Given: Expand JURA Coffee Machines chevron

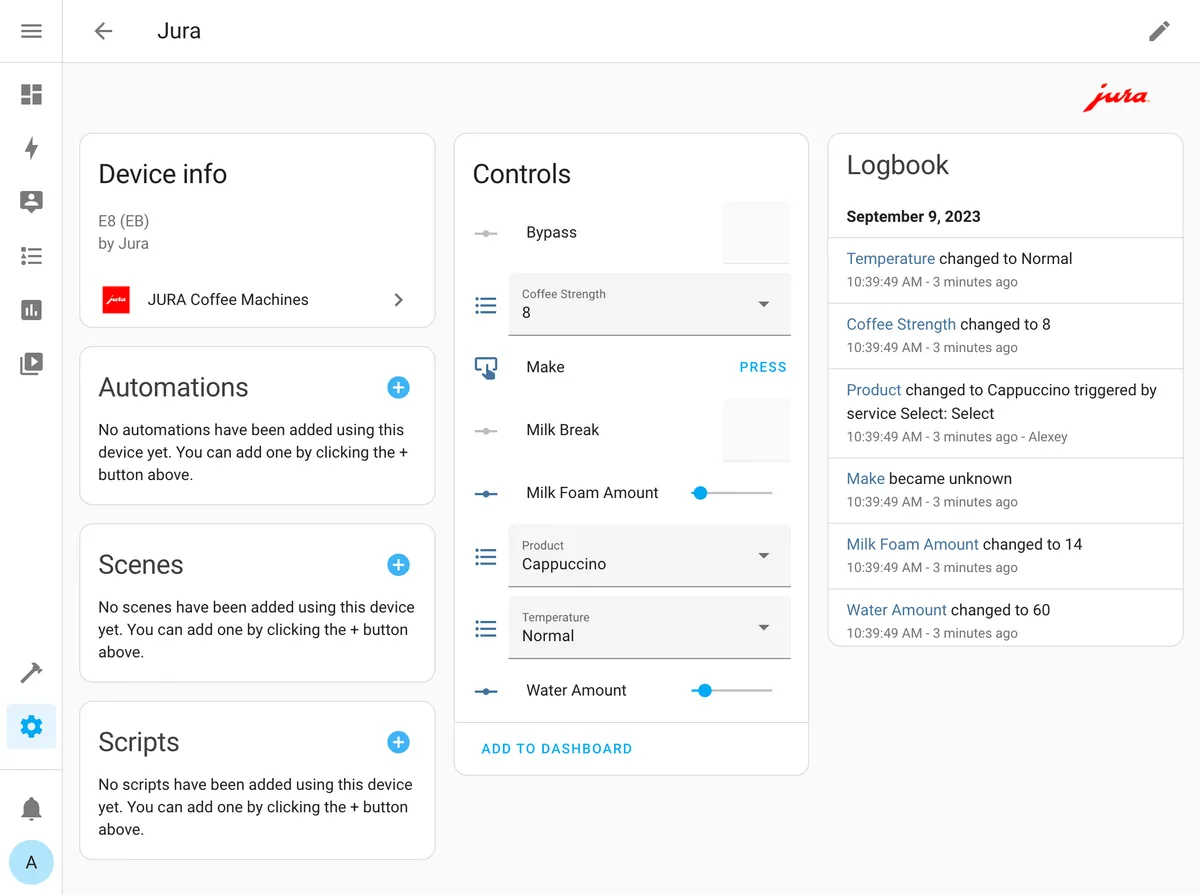Looking at the screenshot, I should pyautogui.click(x=398, y=300).
